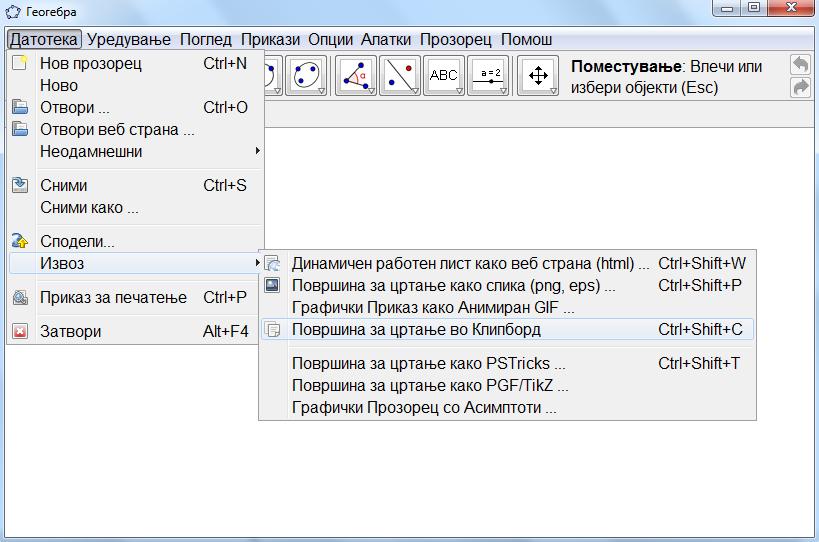
Task: Click the folder icon beside Отвори веб страна
Action: [20, 129]
